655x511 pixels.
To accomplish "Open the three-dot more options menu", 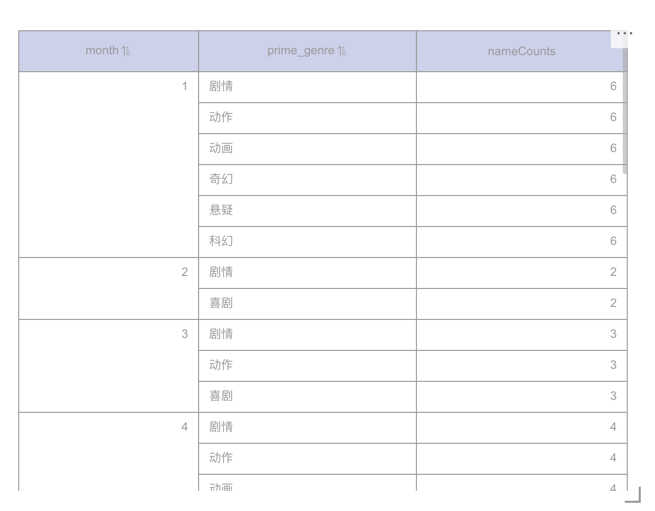I will pos(624,33).
